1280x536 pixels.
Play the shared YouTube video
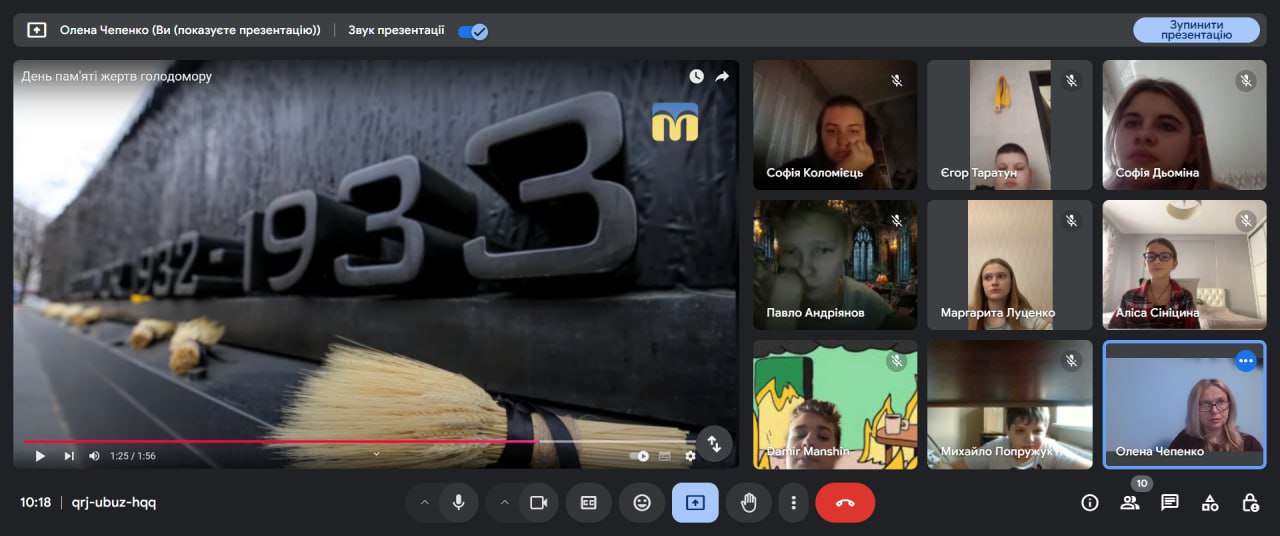tap(40, 456)
